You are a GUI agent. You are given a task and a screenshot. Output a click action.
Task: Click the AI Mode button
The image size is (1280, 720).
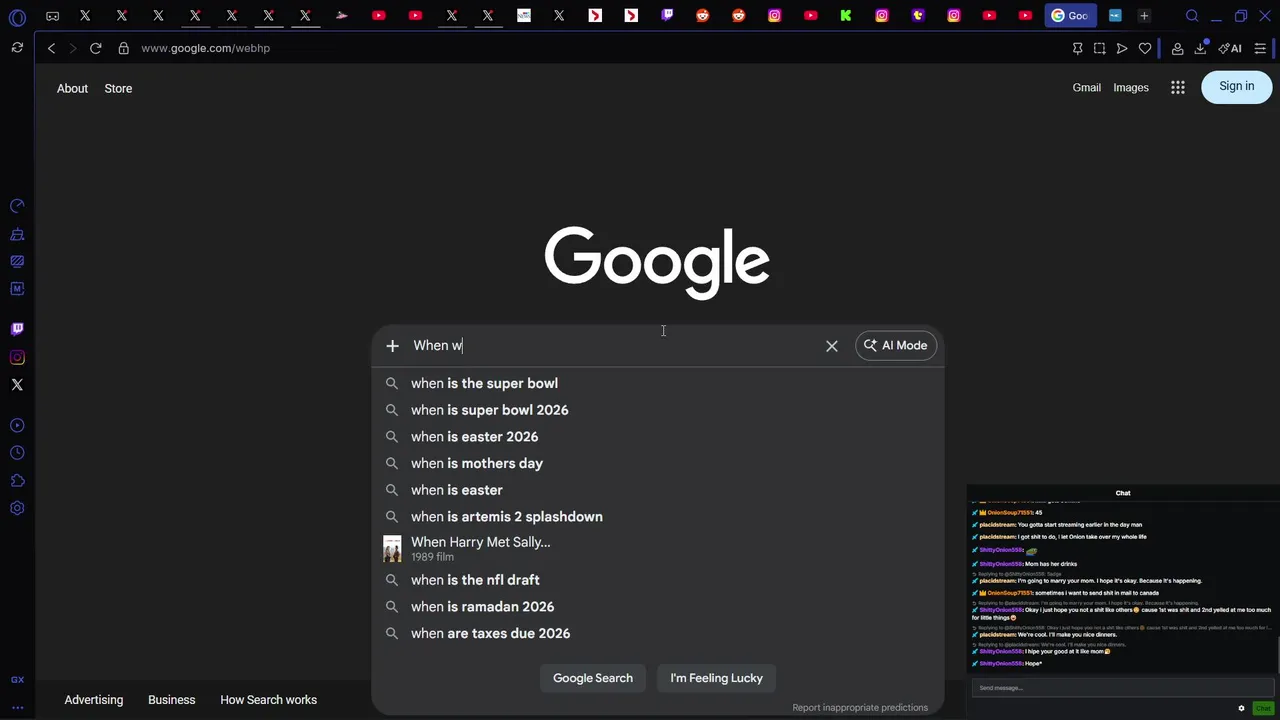(x=896, y=346)
